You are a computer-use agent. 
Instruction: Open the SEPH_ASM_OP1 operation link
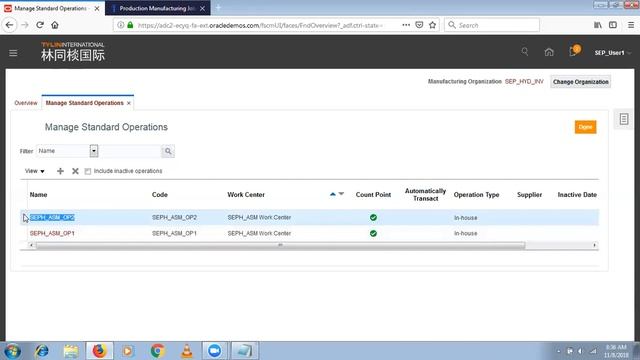point(52,233)
